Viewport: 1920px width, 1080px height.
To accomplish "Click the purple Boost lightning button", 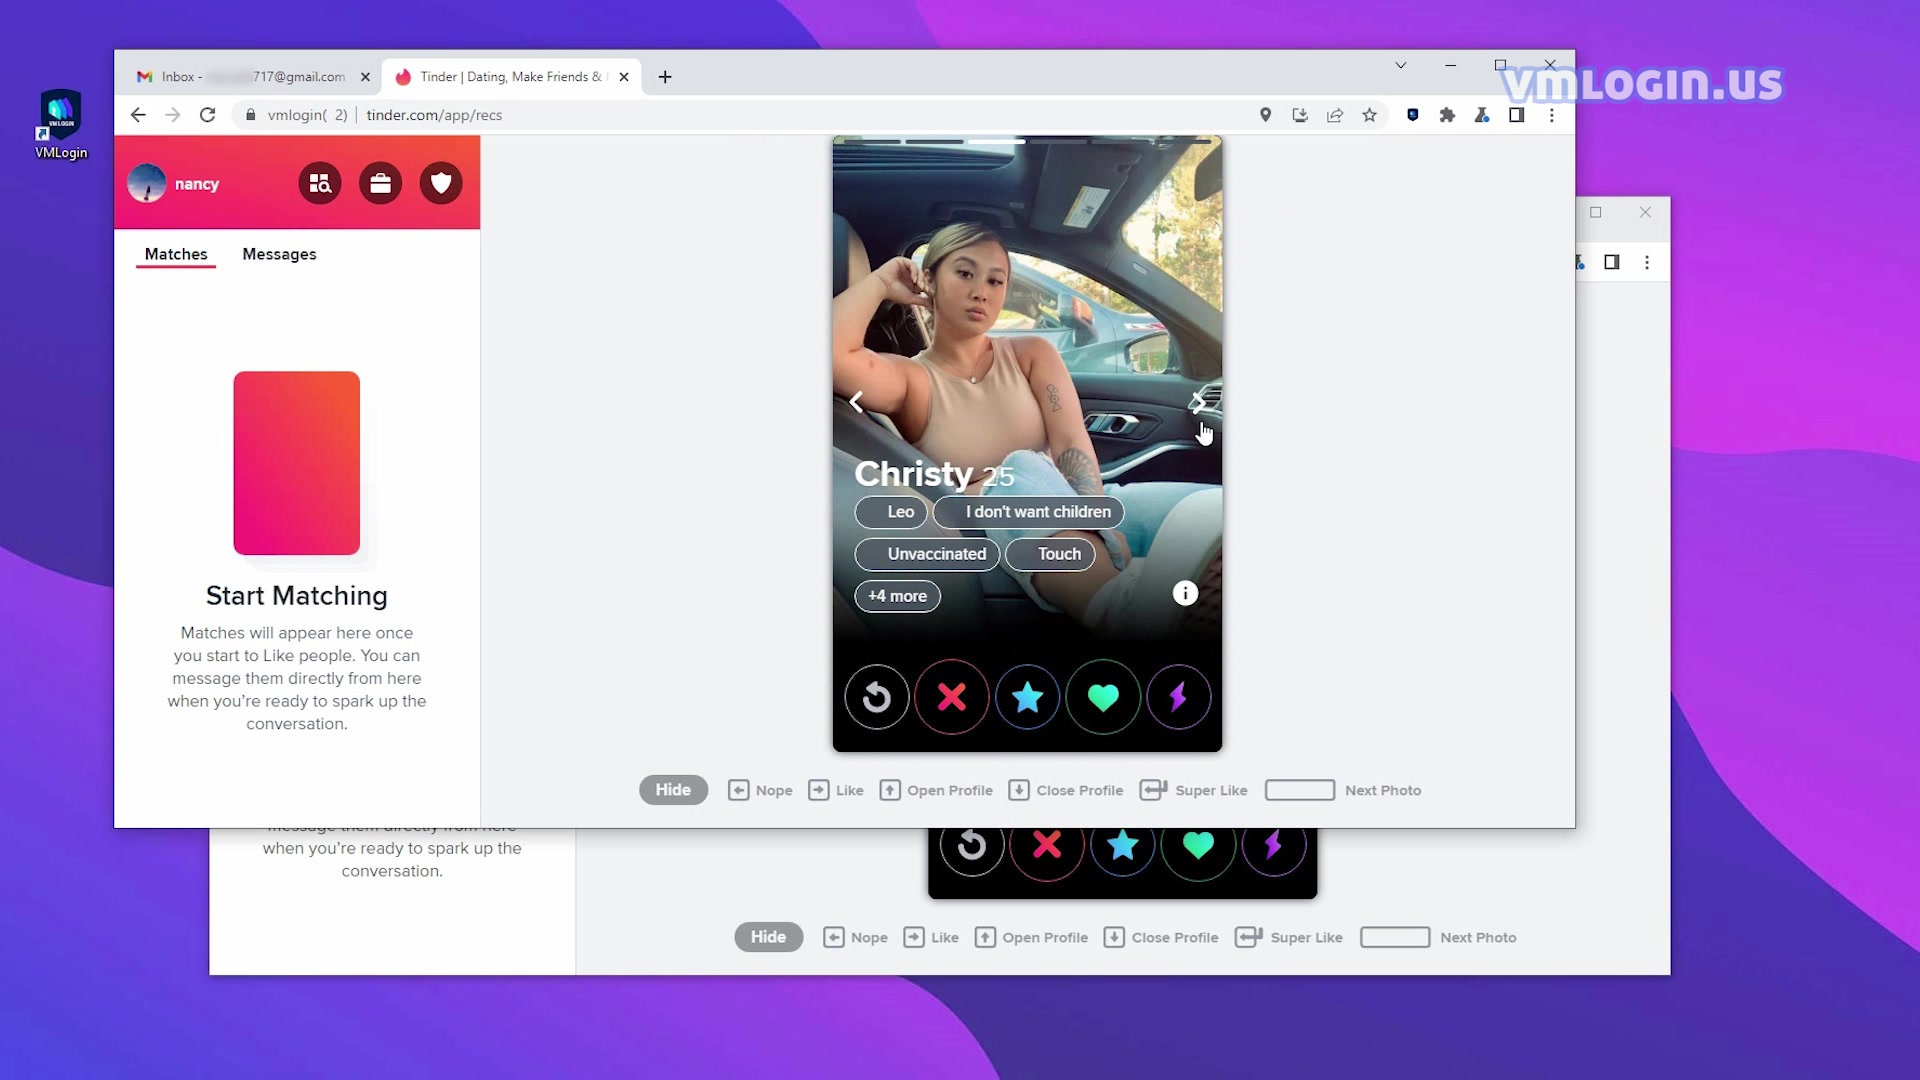I will point(1178,697).
